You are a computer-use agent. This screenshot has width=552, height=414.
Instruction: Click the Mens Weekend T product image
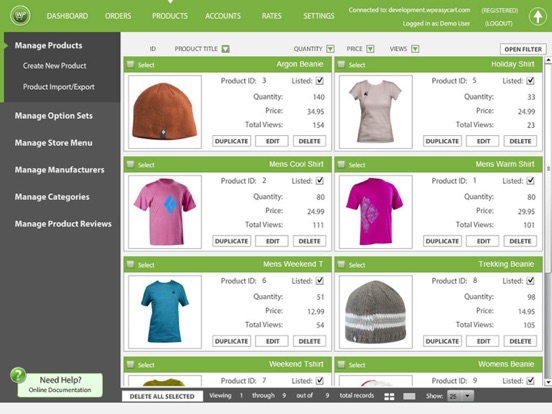(165, 312)
